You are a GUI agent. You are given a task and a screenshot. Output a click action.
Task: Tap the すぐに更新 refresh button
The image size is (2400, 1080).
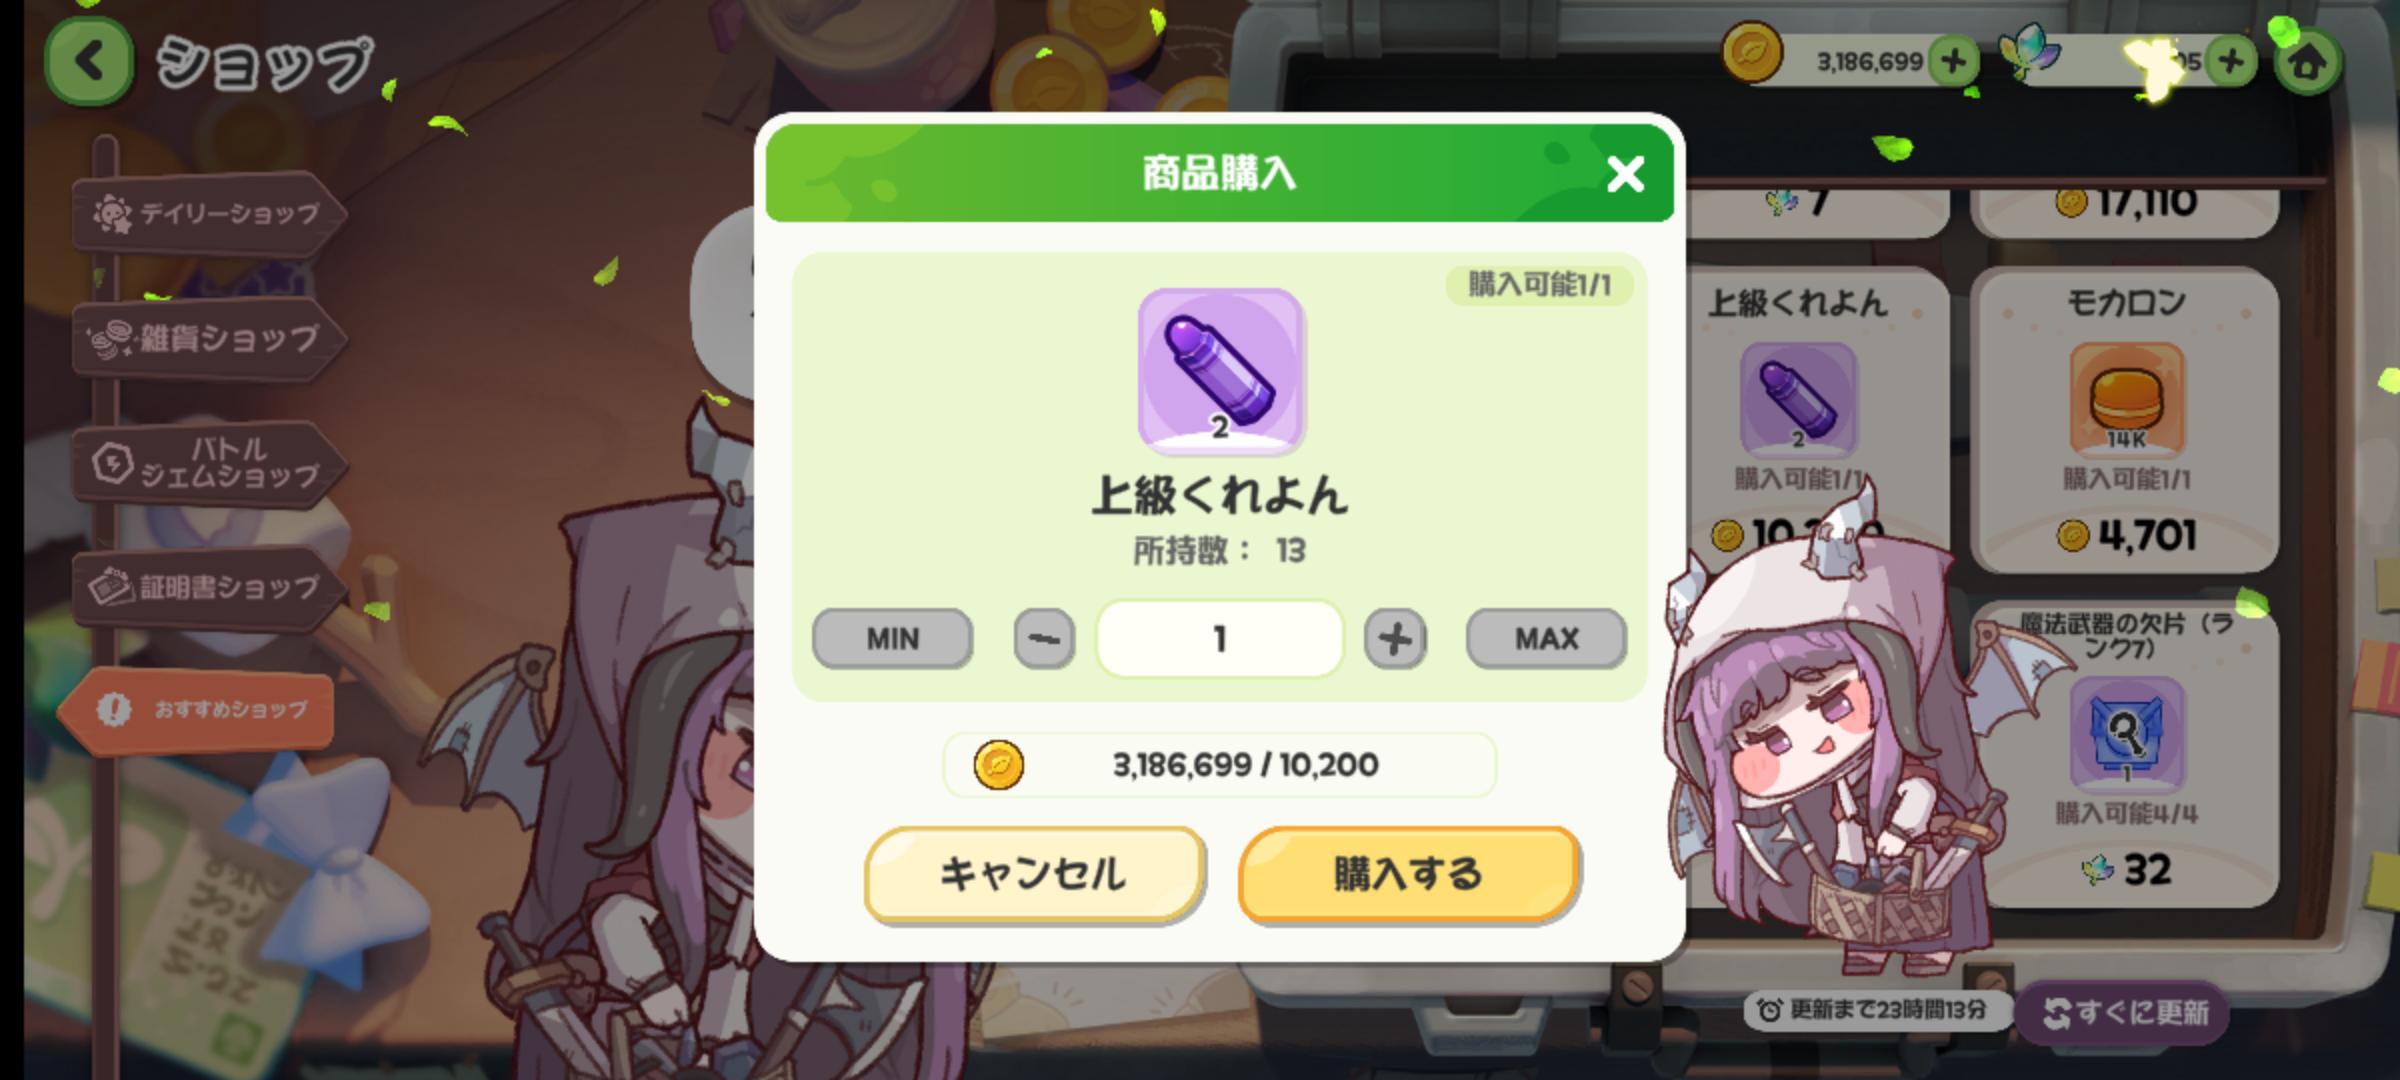2126,1013
